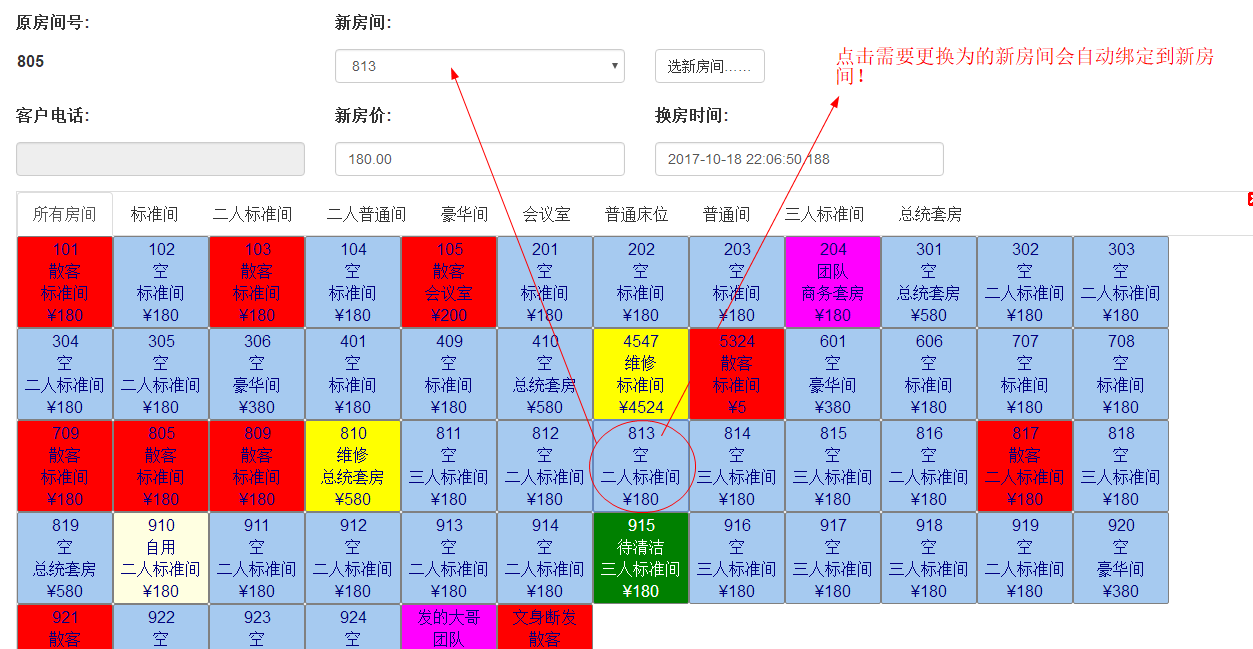Choose room 606 tile
The width and height of the screenshot is (1253, 649).
(x=929, y=374)
